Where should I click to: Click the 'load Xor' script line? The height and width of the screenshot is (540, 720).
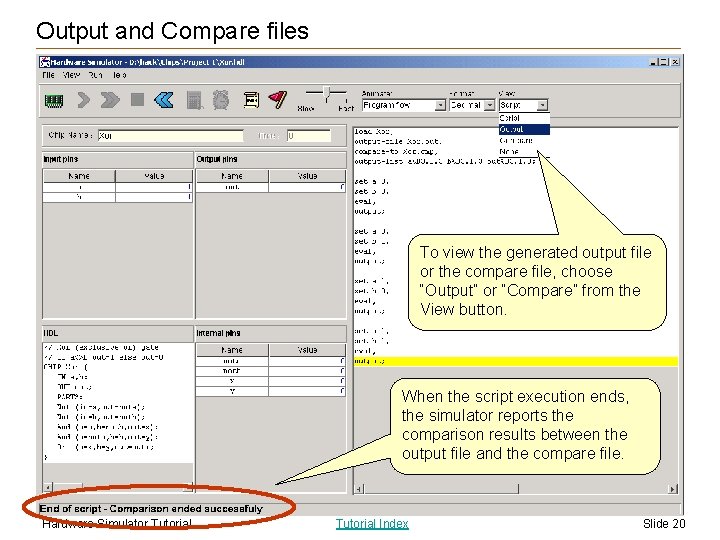click(x=373, y=132)
